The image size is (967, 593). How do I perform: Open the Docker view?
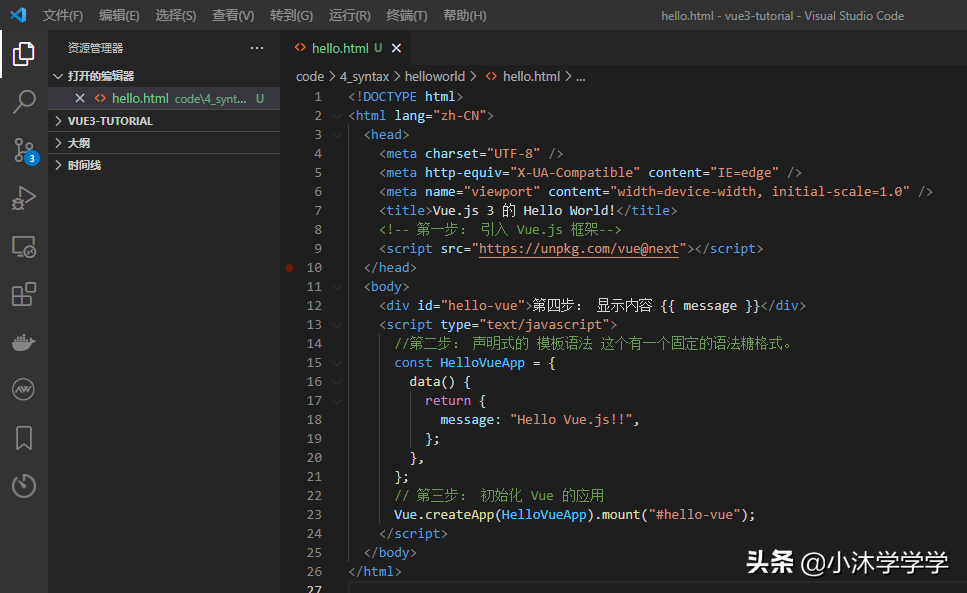(x=23, y=342)
